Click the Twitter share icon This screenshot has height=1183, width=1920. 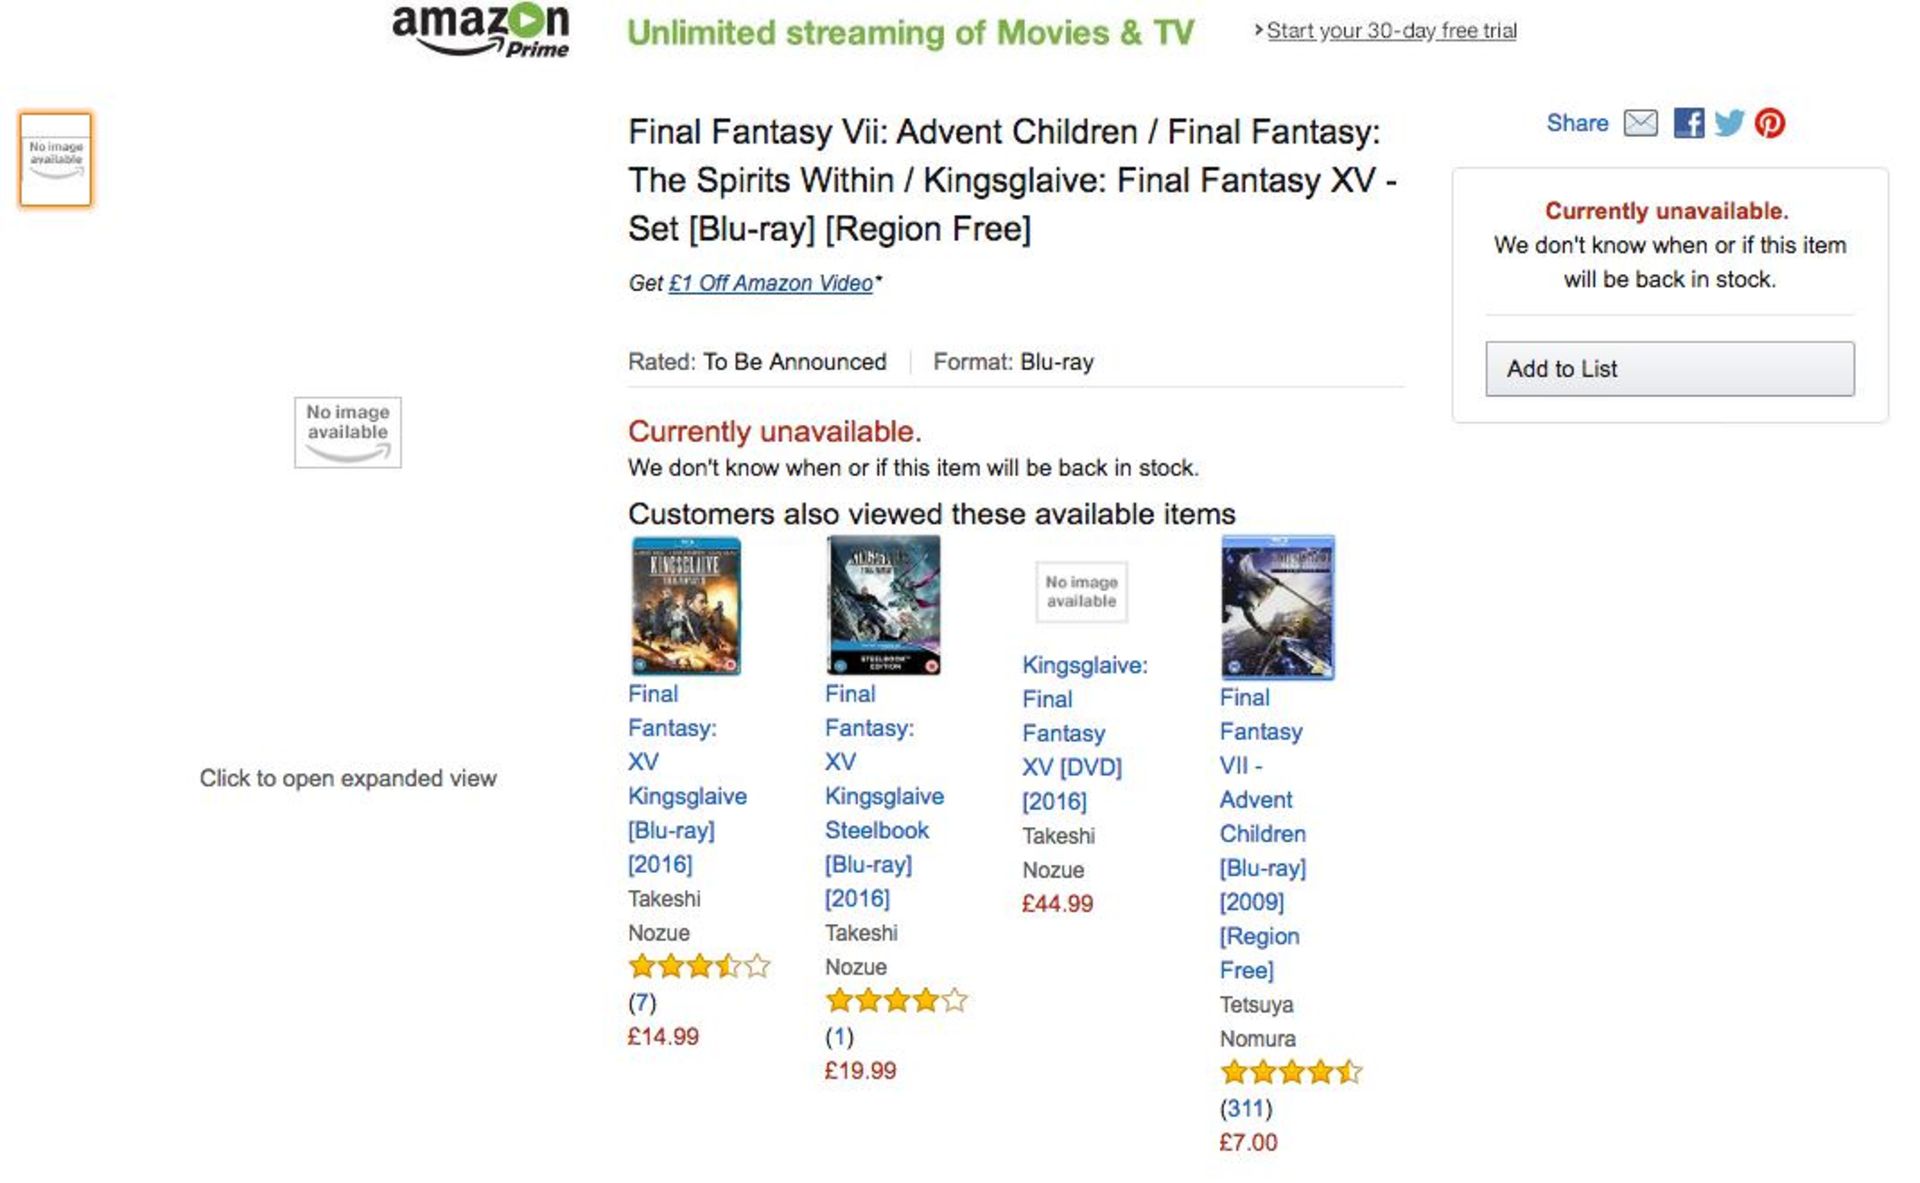(x=1729, y=123)
